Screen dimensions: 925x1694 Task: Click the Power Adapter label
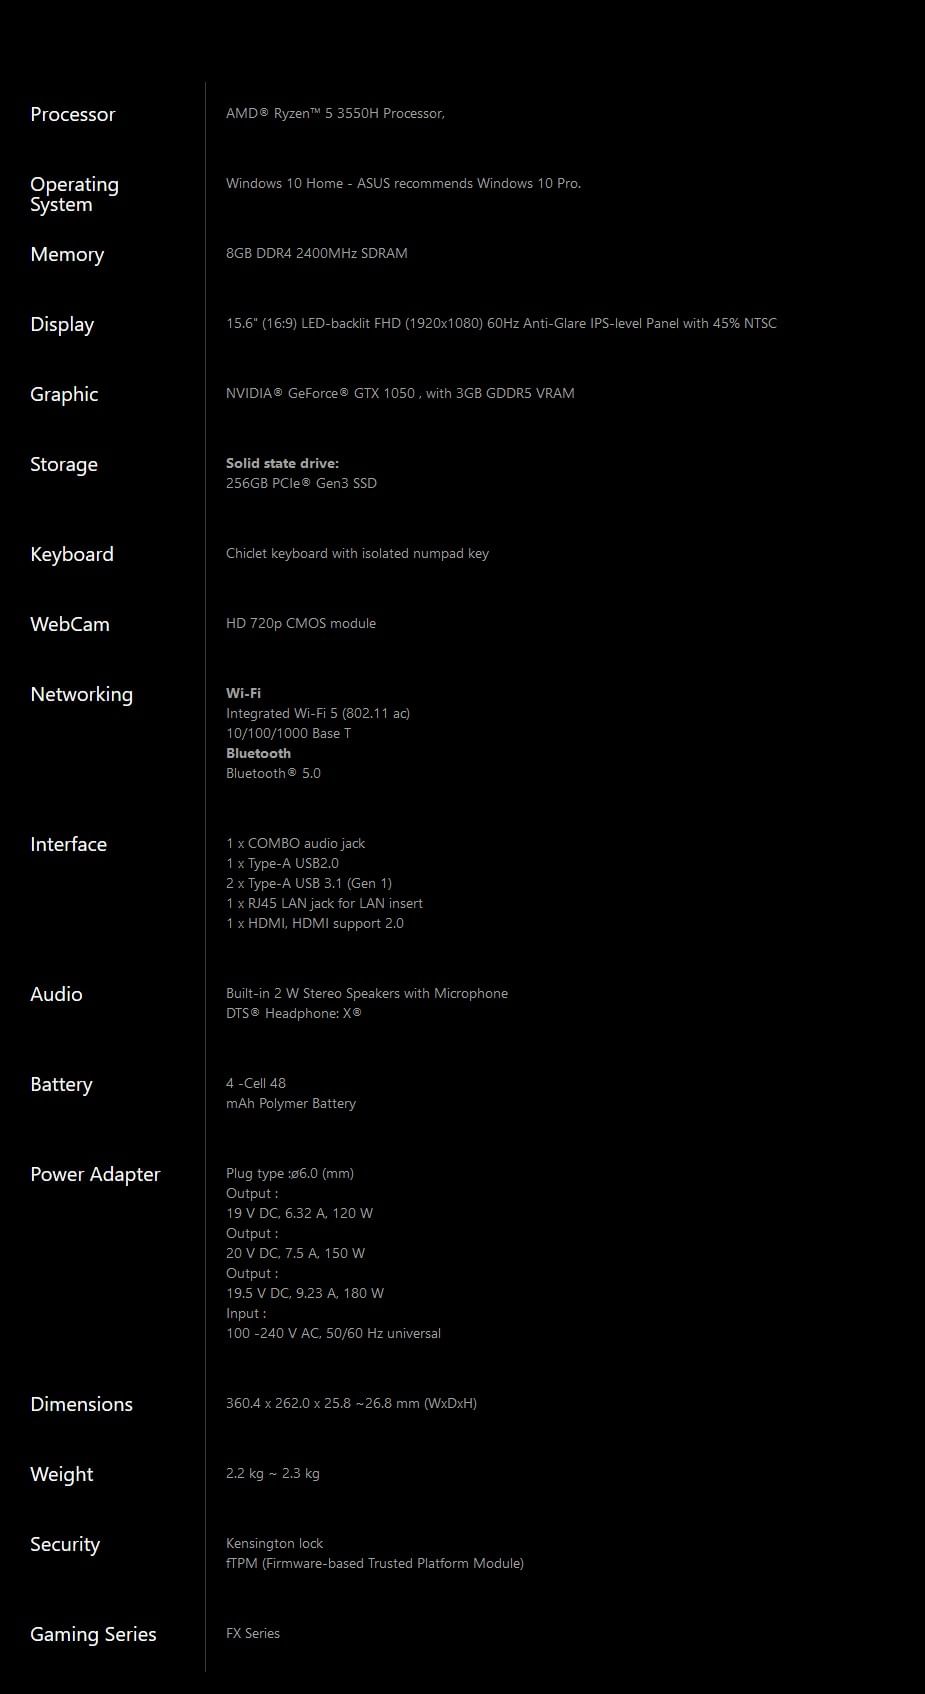95,1175
